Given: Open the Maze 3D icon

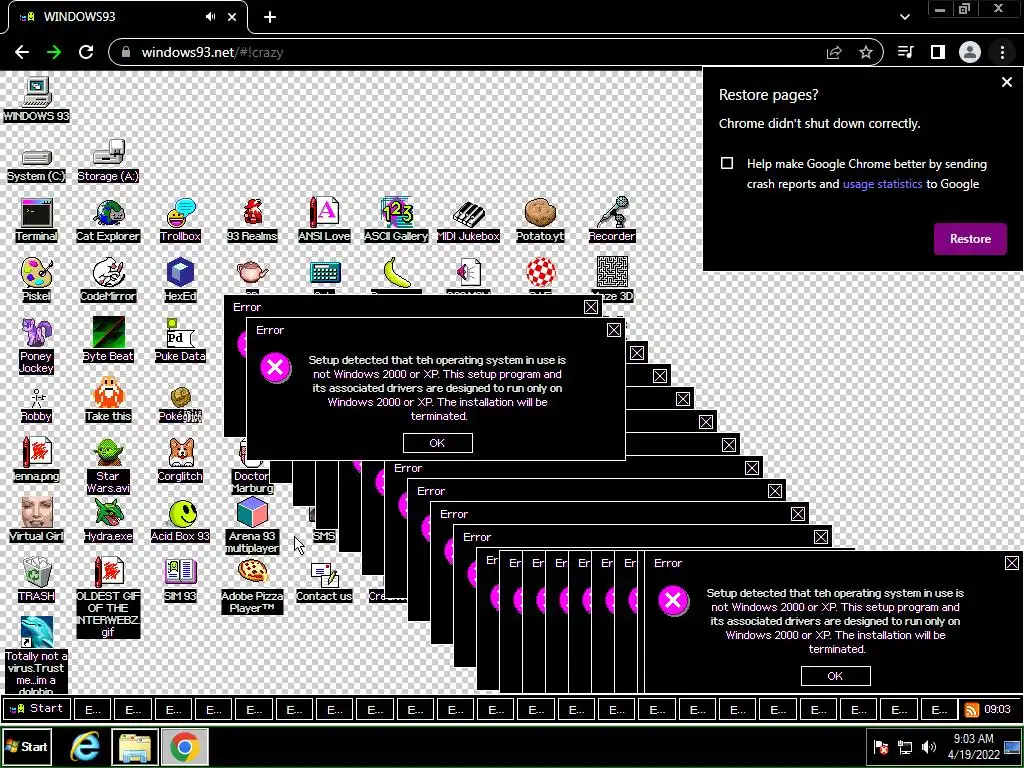Looking at the screenshot, I should tap(612, 280).
